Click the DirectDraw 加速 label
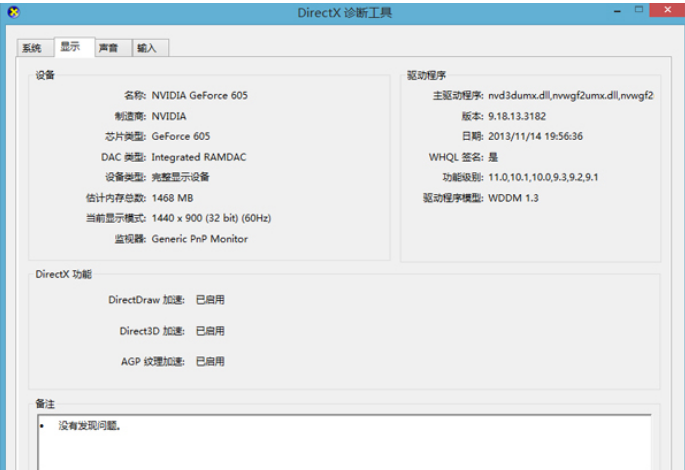The image size is (685, 470). coord(146,300)
